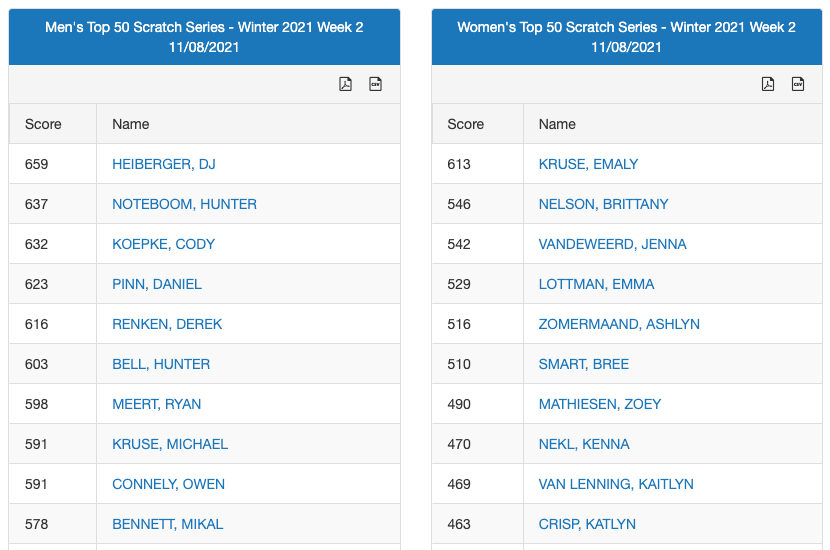The image size is (830, 550).
Task: Select PINN, DANIEL in Men's list
Action: (157, 284)
